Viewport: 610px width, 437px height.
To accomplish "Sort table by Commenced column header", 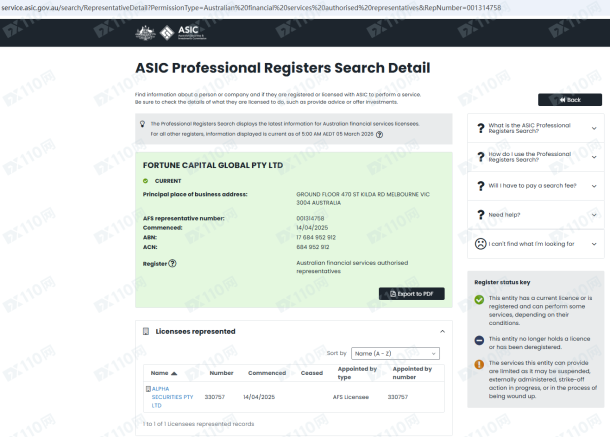I will click(x=267, y=373).
